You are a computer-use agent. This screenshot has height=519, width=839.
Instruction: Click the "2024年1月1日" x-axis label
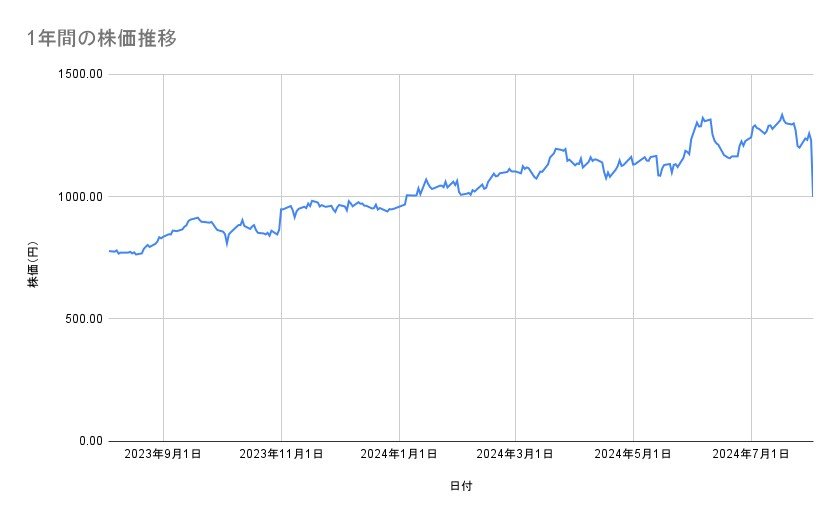coord(399,455)
